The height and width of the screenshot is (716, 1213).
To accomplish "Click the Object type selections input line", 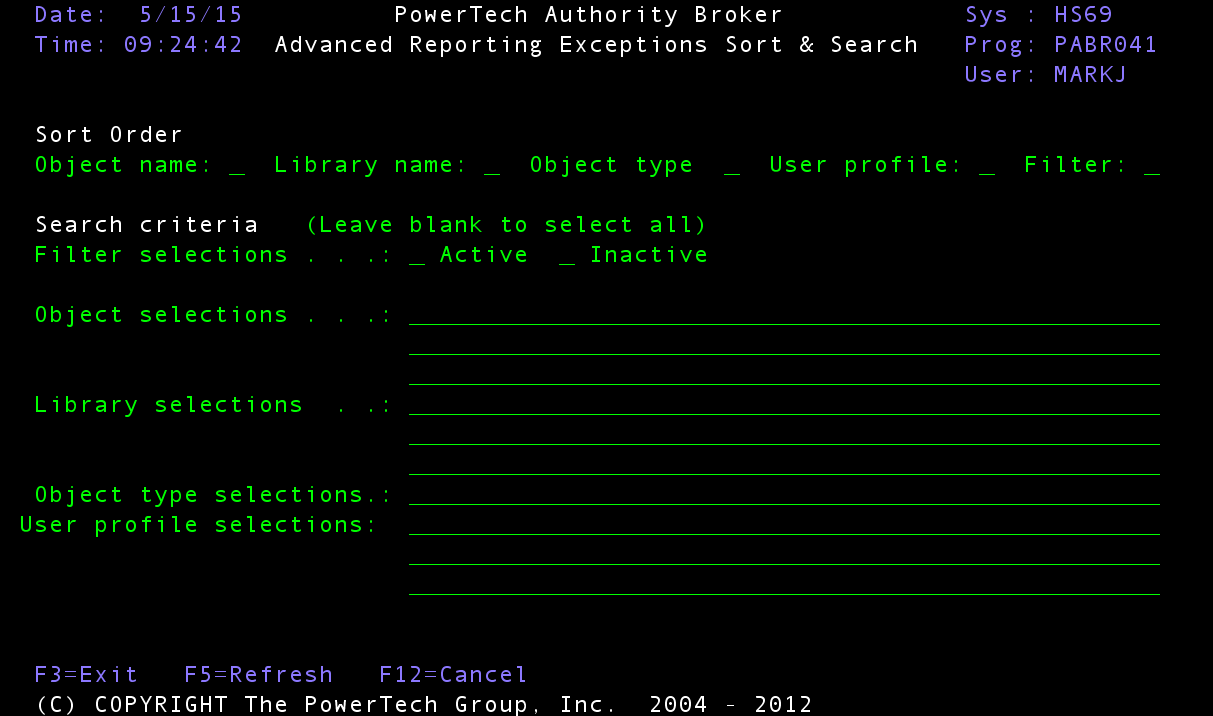I will click(784, 495).
